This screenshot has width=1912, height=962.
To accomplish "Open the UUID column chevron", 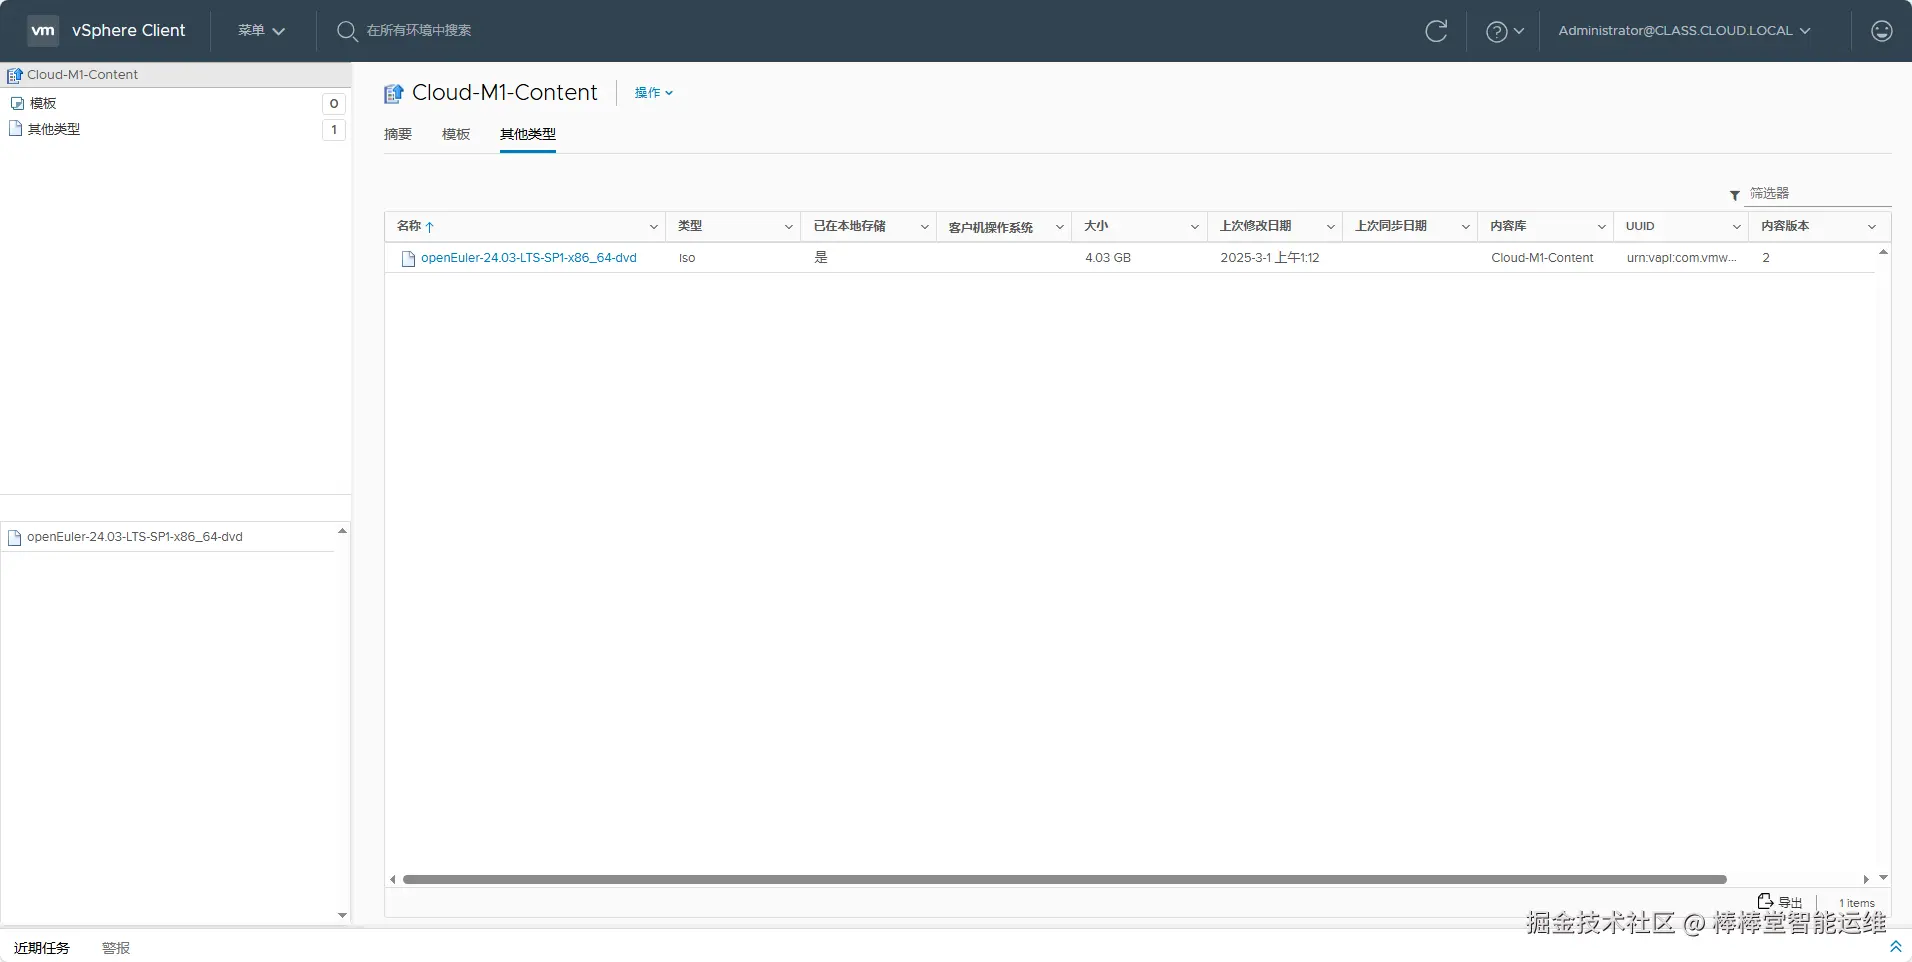I will (1737, 227).
